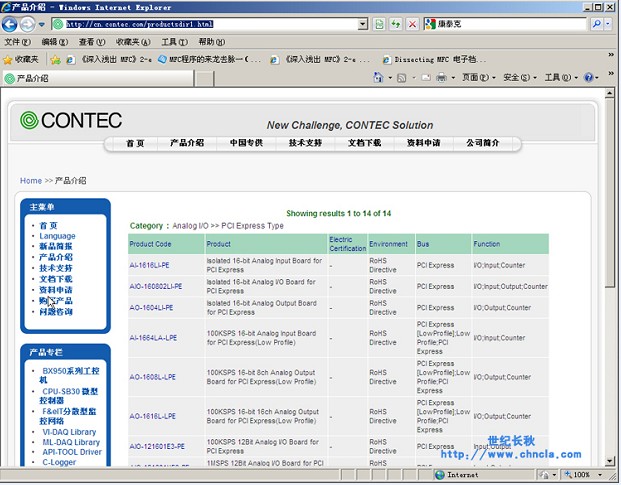Open the 文件(F) menu
Image resolution: width=621 pixels, height=485 pixels.
tap(17, 42)
